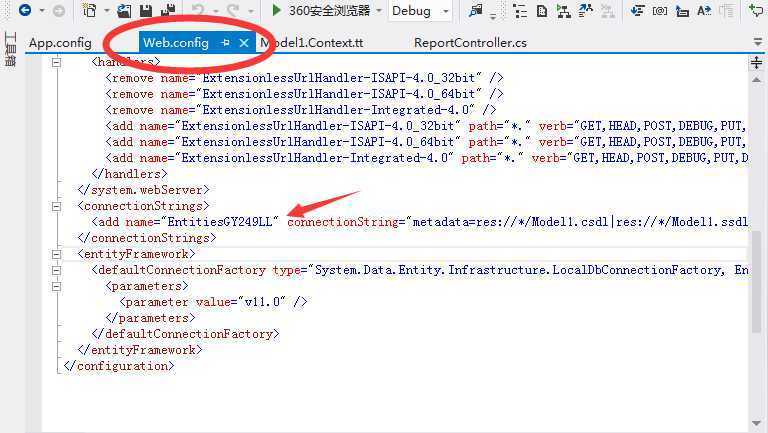The width and height of the screenshot is (768, 433).
Task: Open the New Project dropdown arrow
Action: [x=106, y=11]
